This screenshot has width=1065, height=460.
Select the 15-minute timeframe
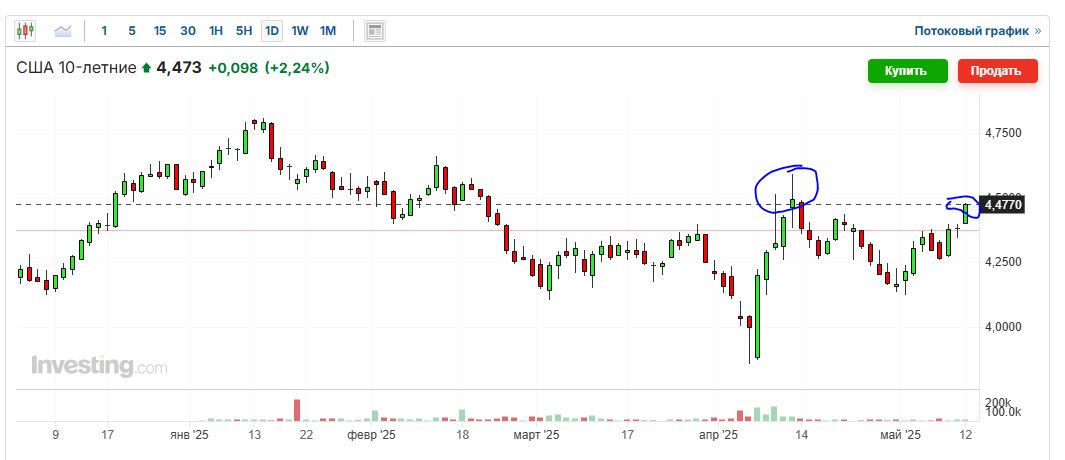coord(160,31)
